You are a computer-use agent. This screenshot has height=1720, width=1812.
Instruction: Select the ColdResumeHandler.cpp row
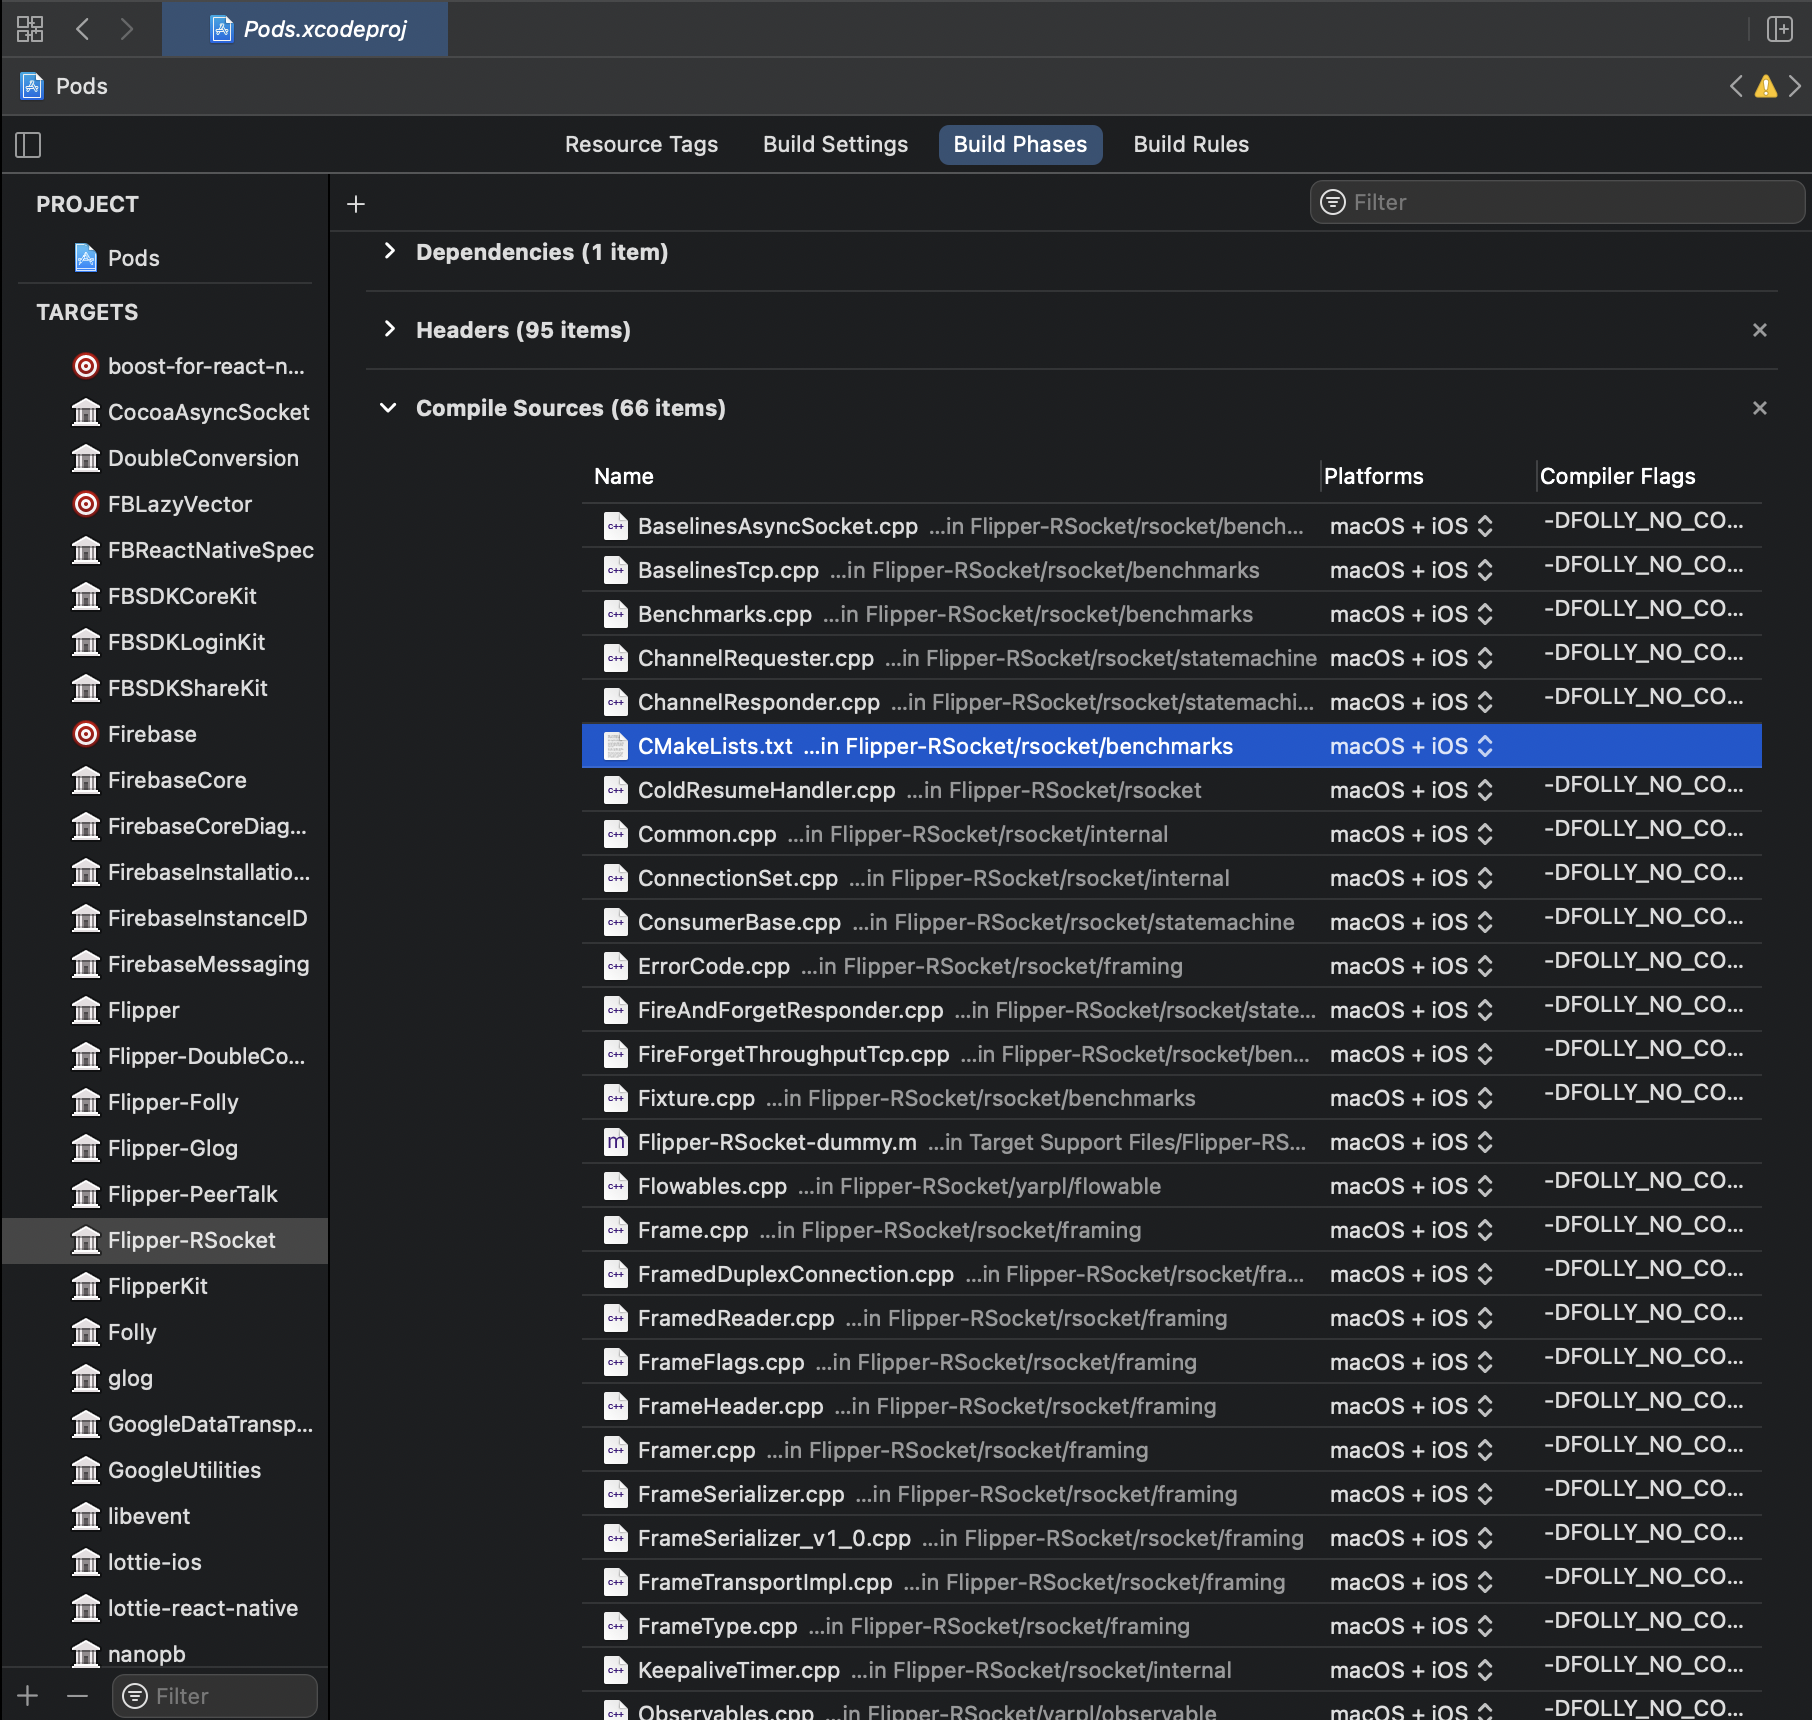1171,790
